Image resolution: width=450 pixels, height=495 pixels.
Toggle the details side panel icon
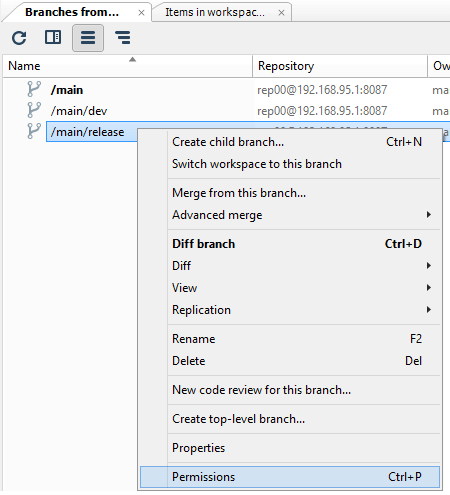pyautogui.click(x=53, y=37)
